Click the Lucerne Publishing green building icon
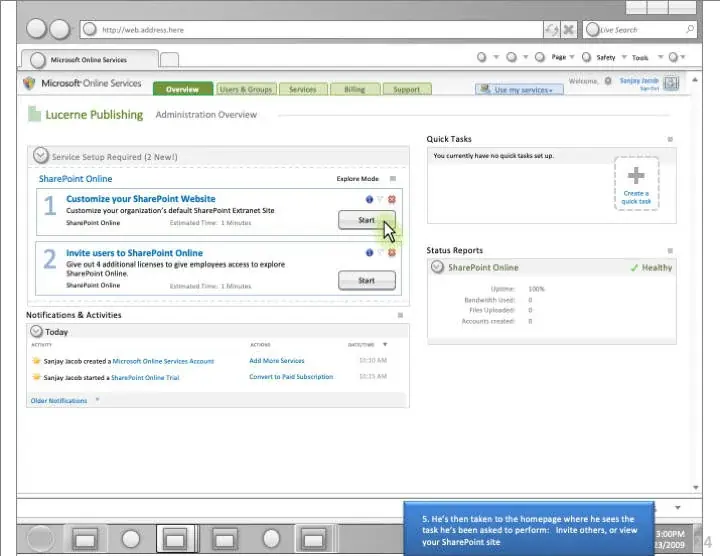The image size is (720, 556). pyautogui.click(x=34, y=114)
